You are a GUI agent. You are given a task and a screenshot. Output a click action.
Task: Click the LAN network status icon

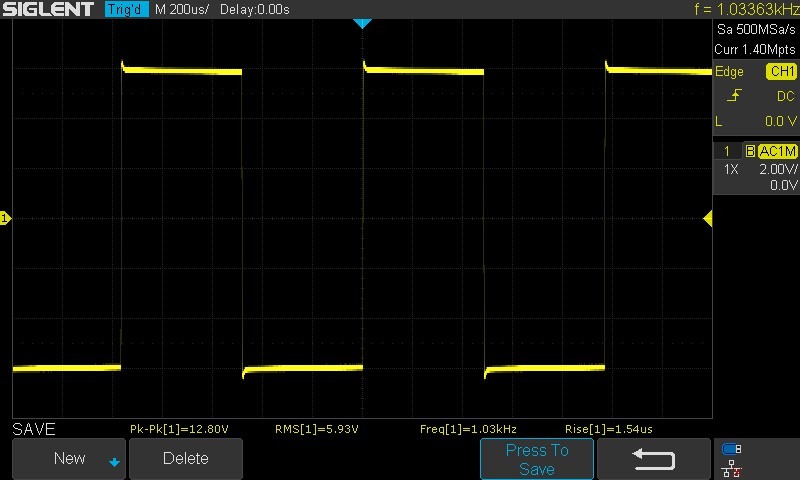(x=732, y=468)
